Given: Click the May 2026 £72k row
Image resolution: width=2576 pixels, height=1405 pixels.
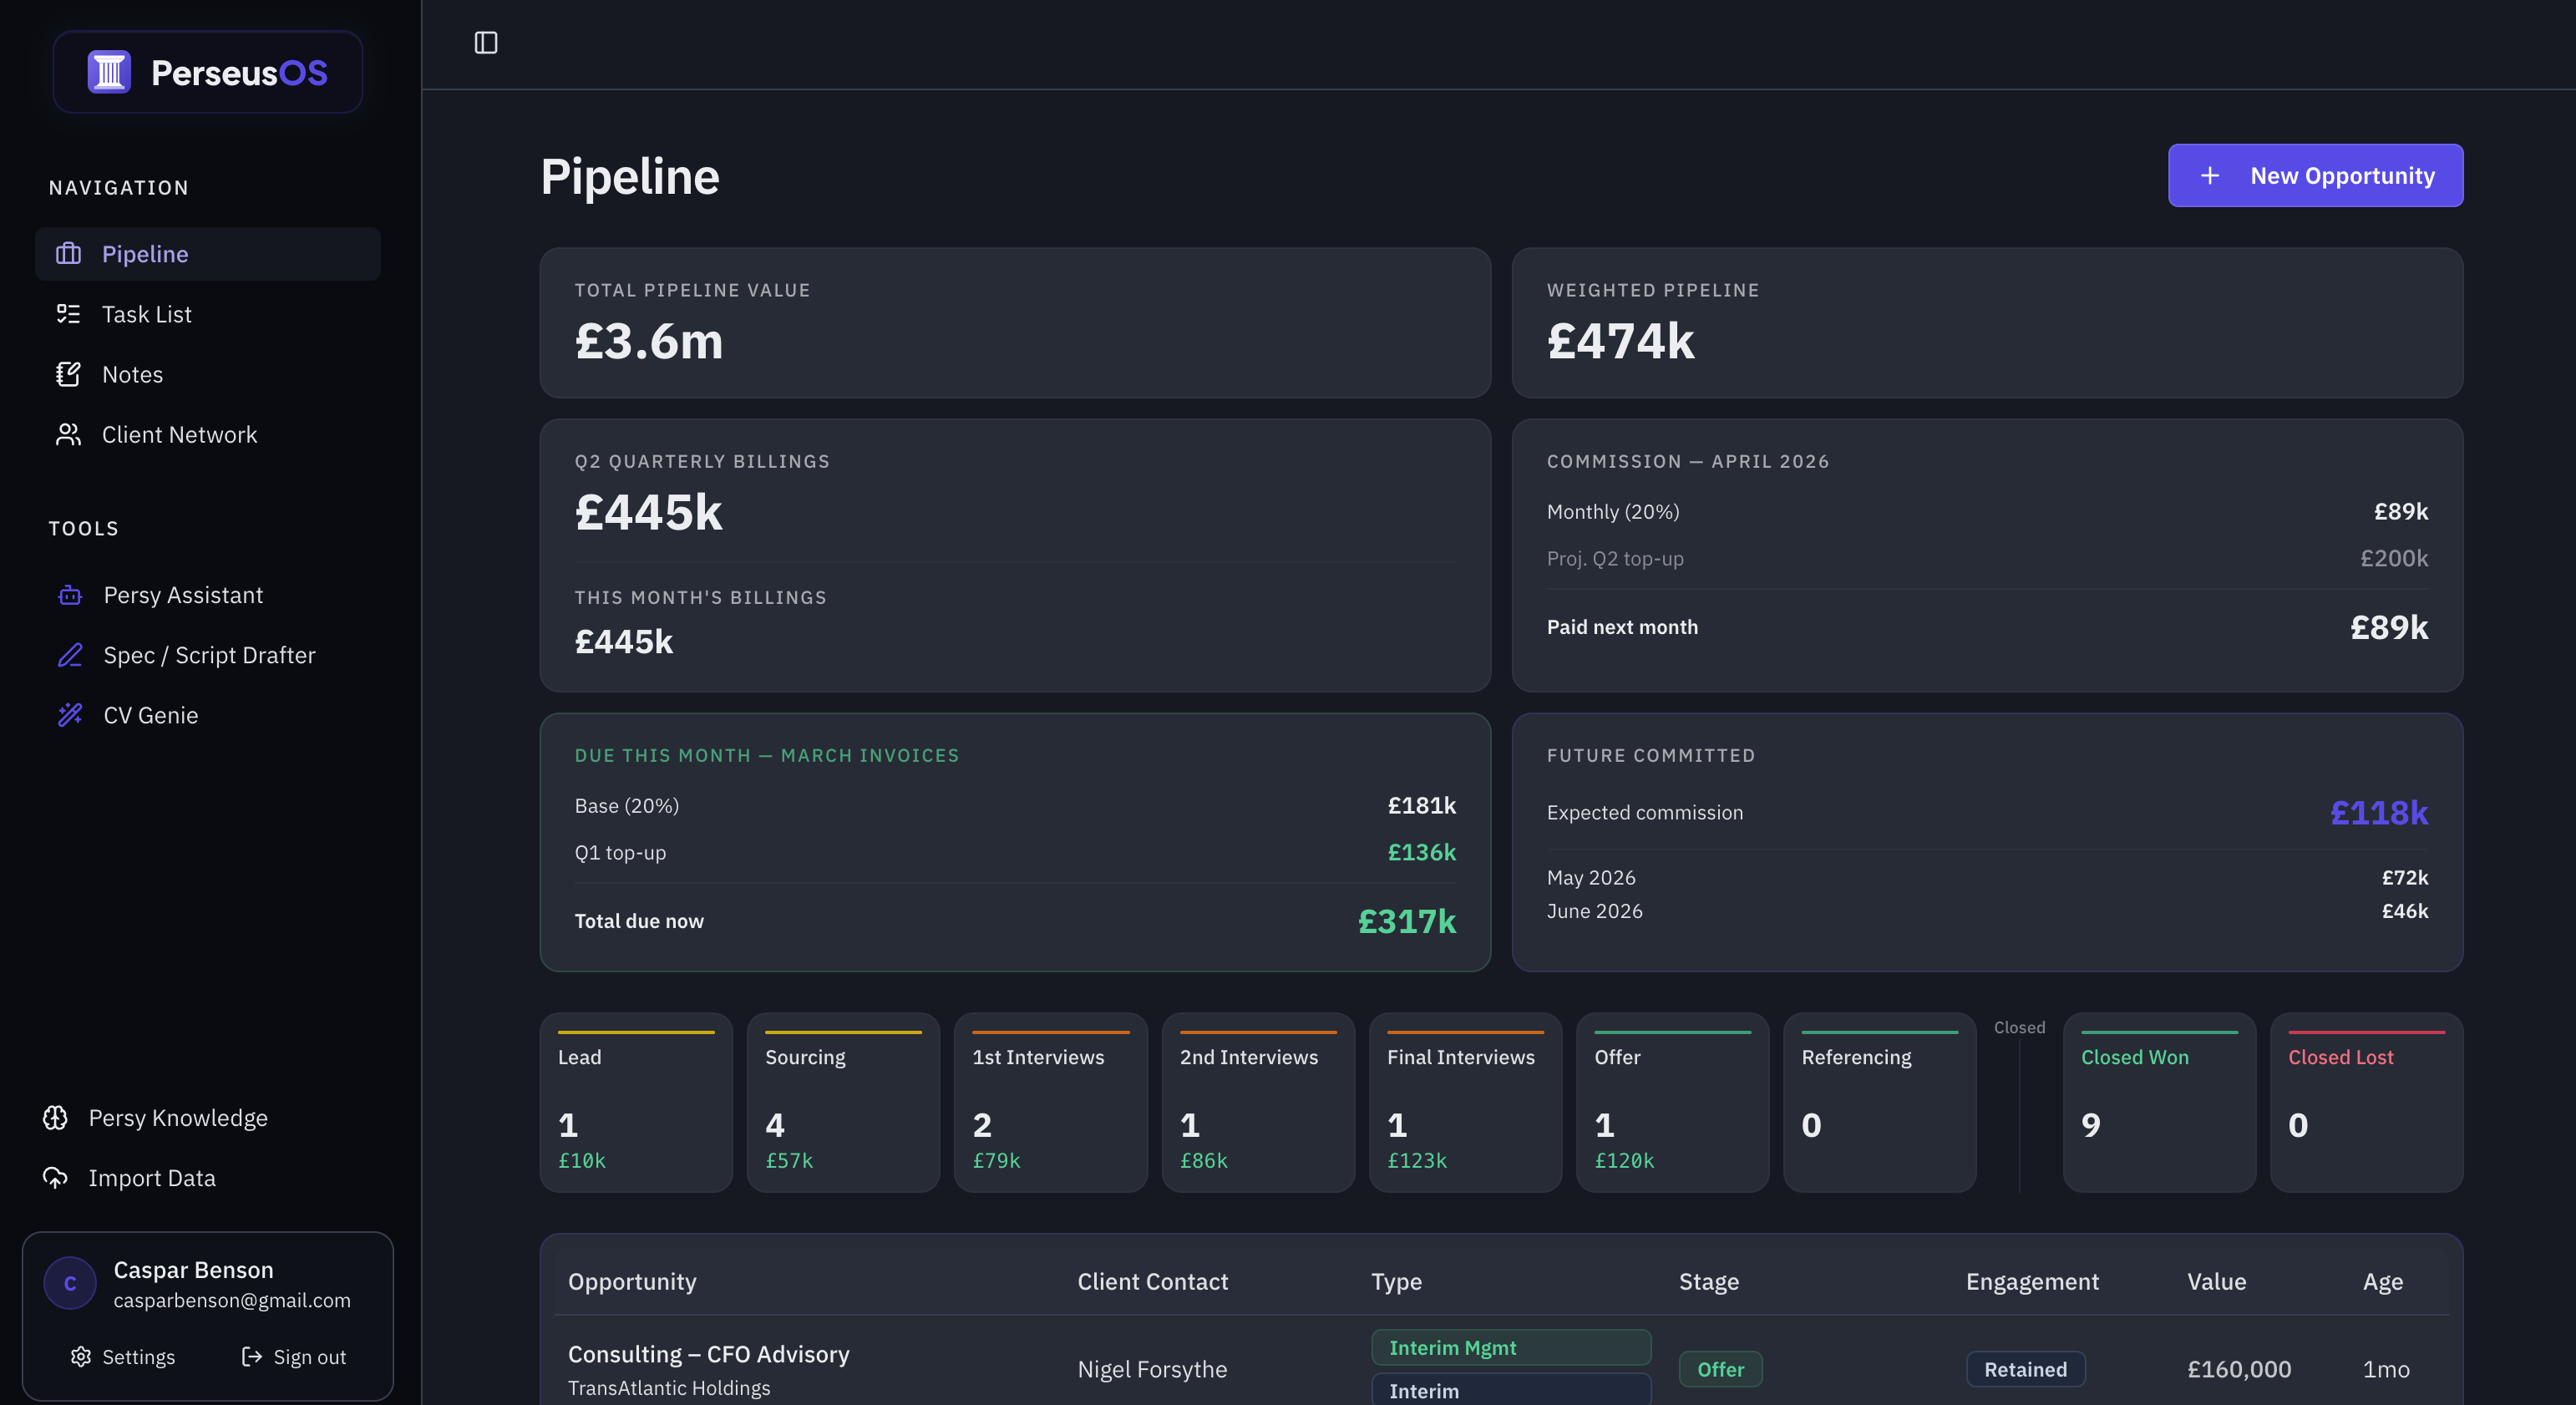Looking at the screenshot, I should [1987, 877].
